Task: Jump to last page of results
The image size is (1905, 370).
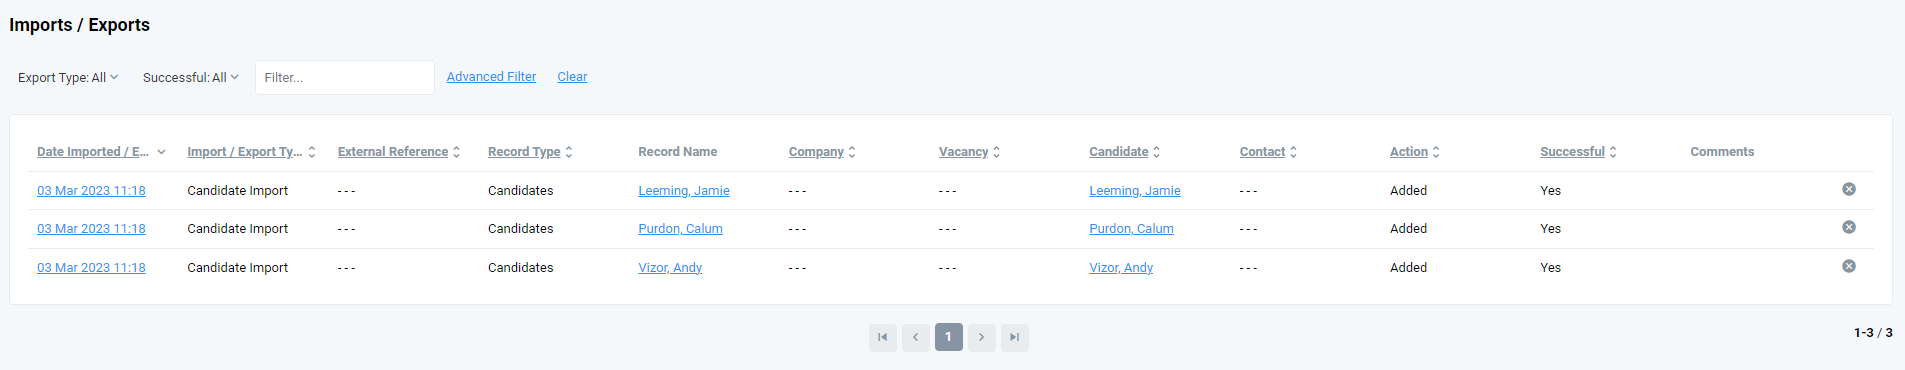Action: [x=1014, y=337]
